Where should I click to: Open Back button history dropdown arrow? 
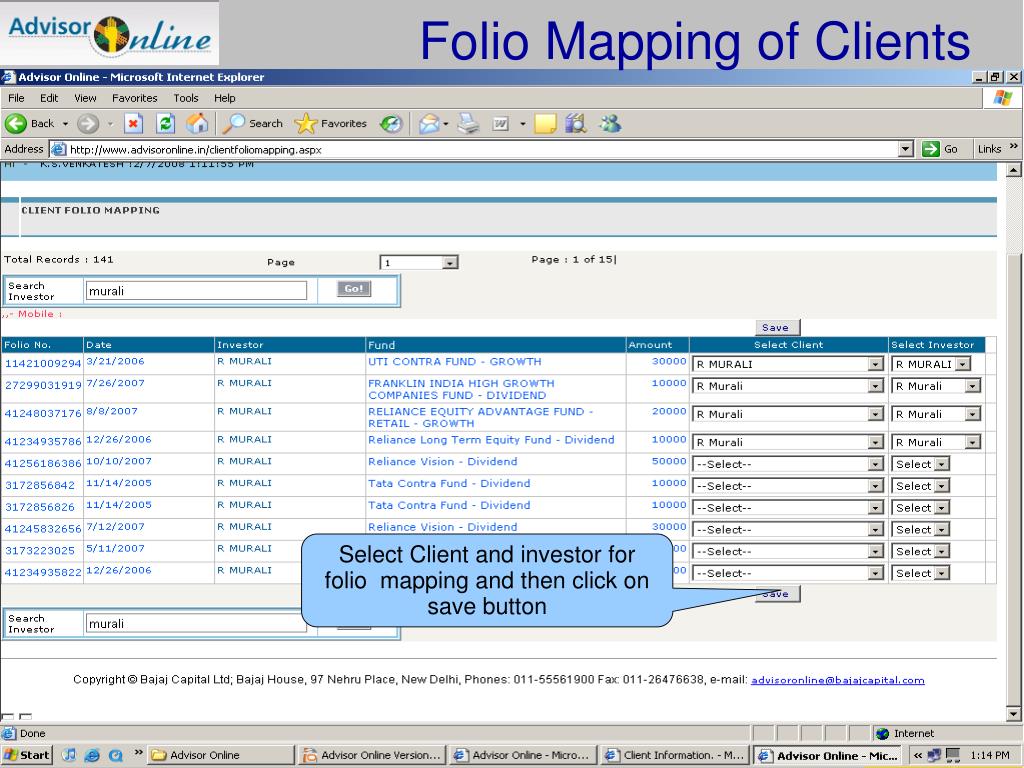[x=65, y=123]
